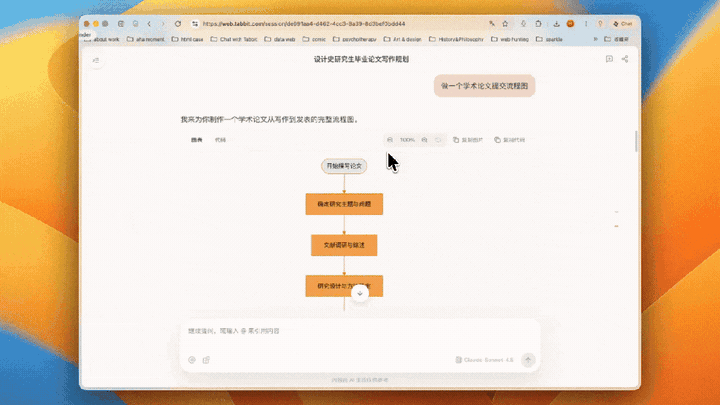Open the Chat button at the toolbar's right end
The image size is (720, 405).
623,24
